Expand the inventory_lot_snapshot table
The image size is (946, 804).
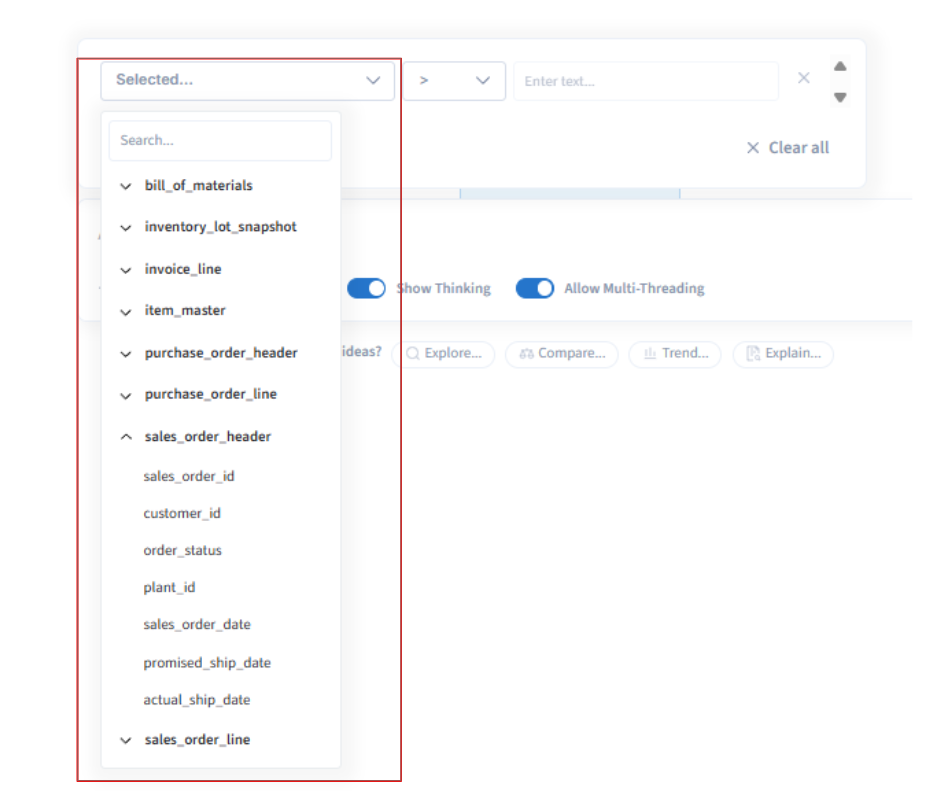(220, 227)
